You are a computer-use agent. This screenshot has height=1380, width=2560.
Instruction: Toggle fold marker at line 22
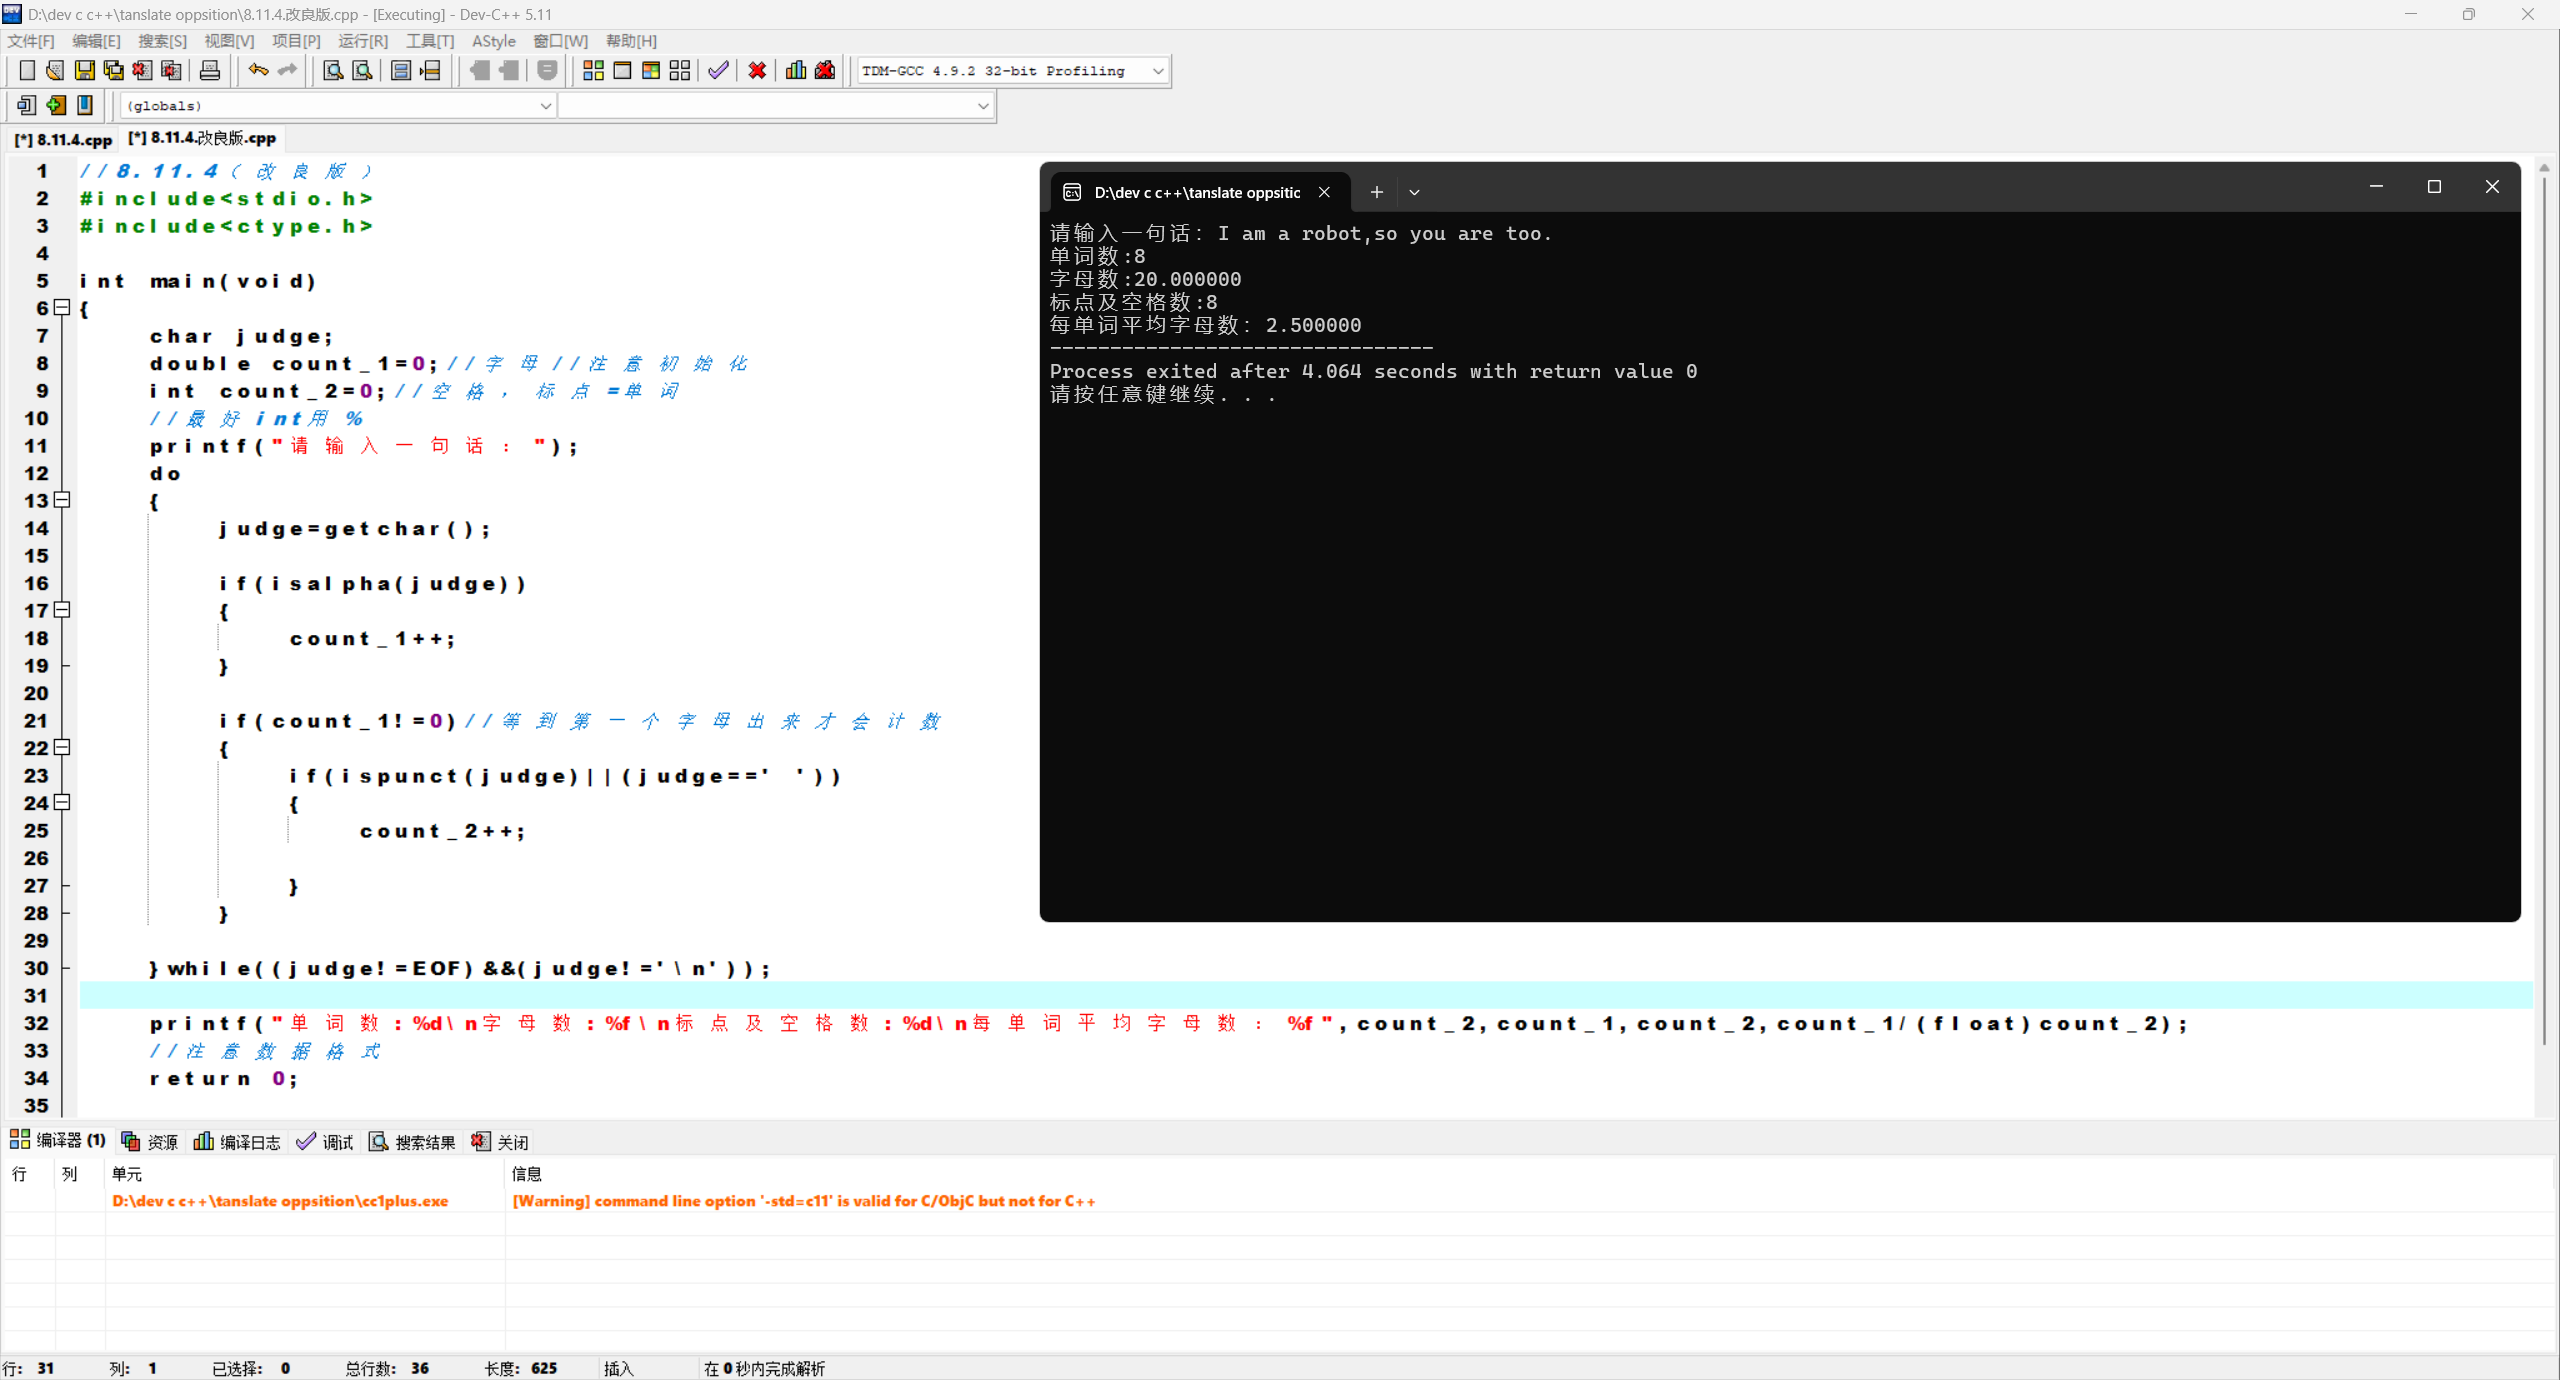[x=62, y=747]
